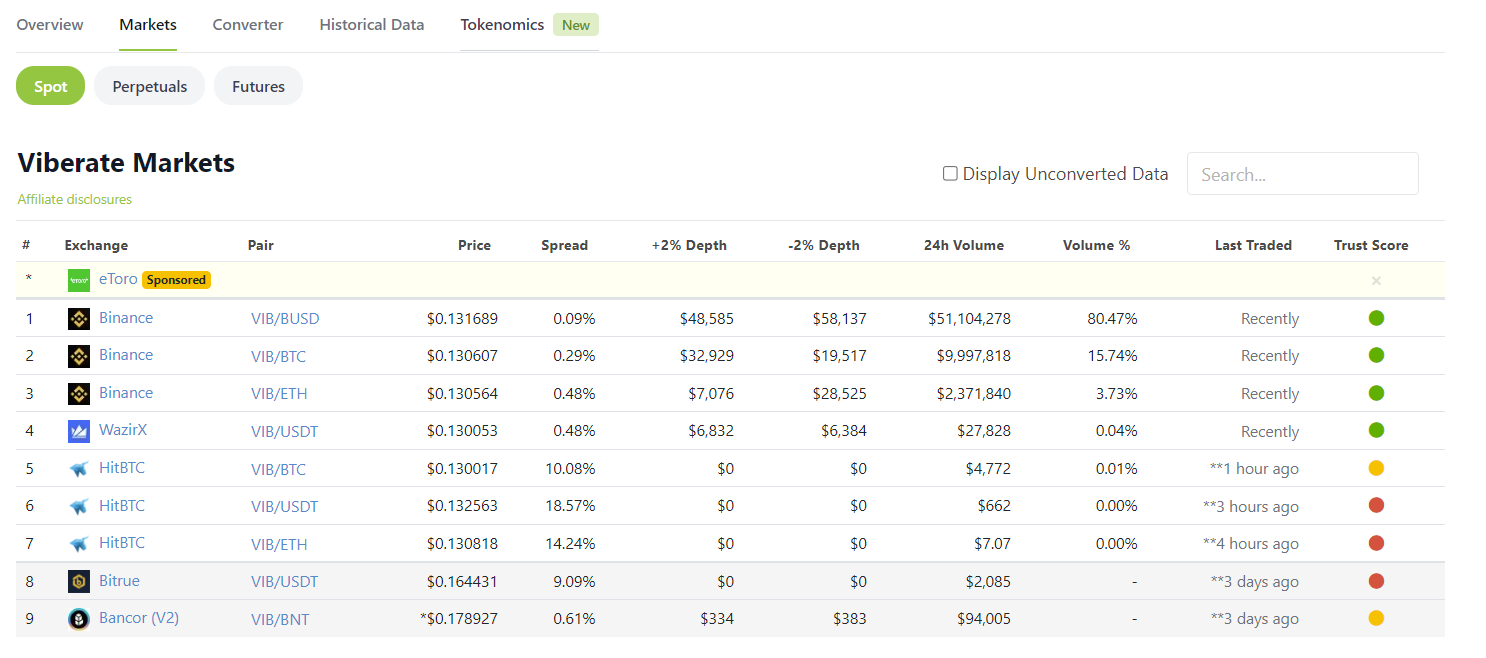
Task: Open the Affiliate disclosures link
Action: pos(75,199)
